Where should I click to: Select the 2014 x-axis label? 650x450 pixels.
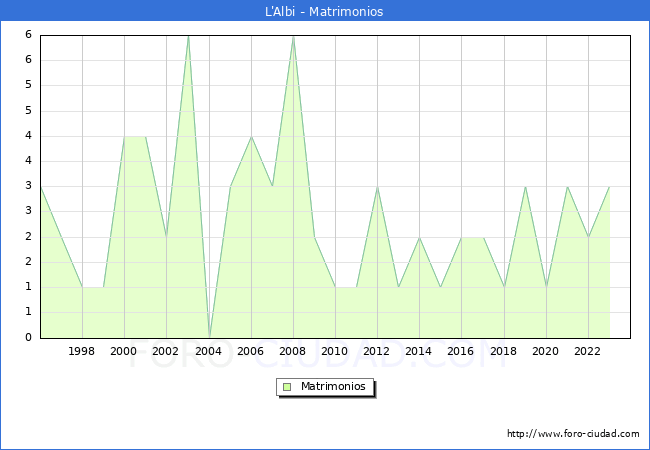pos(419,351)
